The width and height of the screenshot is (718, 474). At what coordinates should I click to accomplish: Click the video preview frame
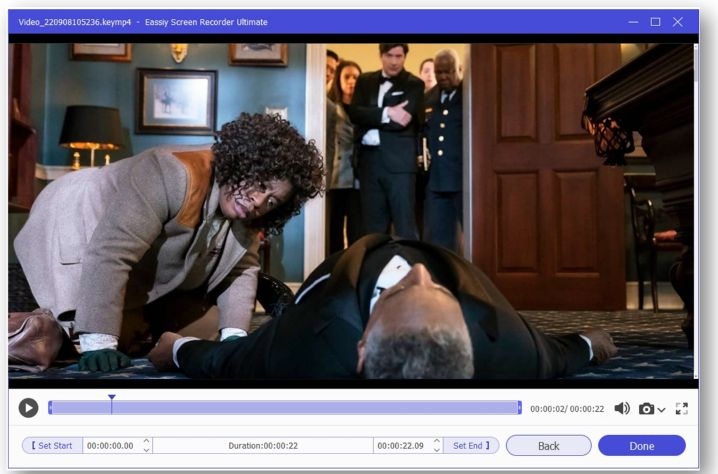click(x=351, y=211)
